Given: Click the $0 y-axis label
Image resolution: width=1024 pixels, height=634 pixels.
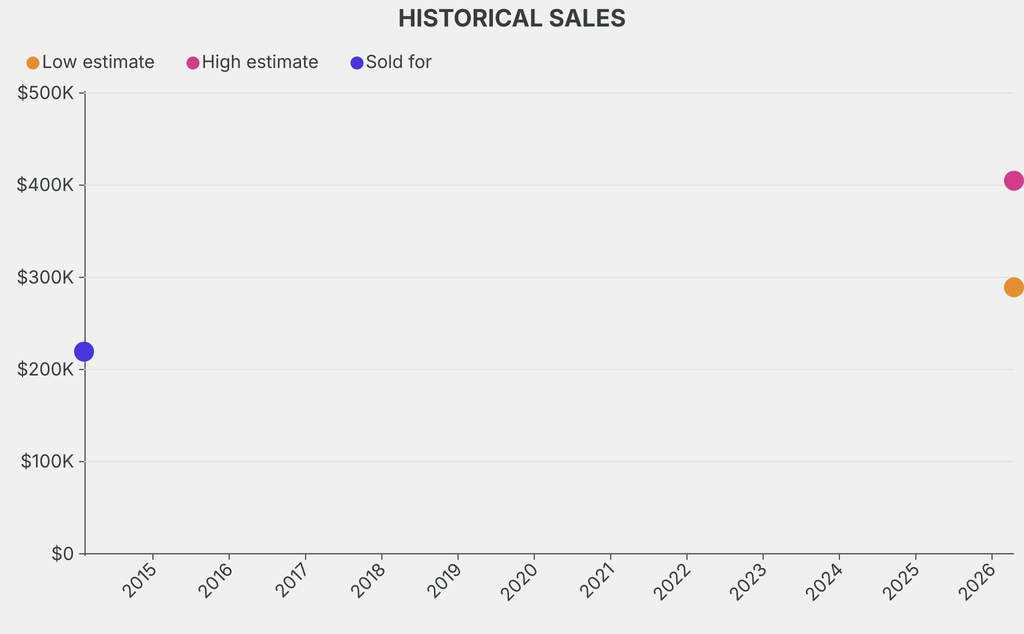Looking at the screenshot, I should tap(62, 554).
